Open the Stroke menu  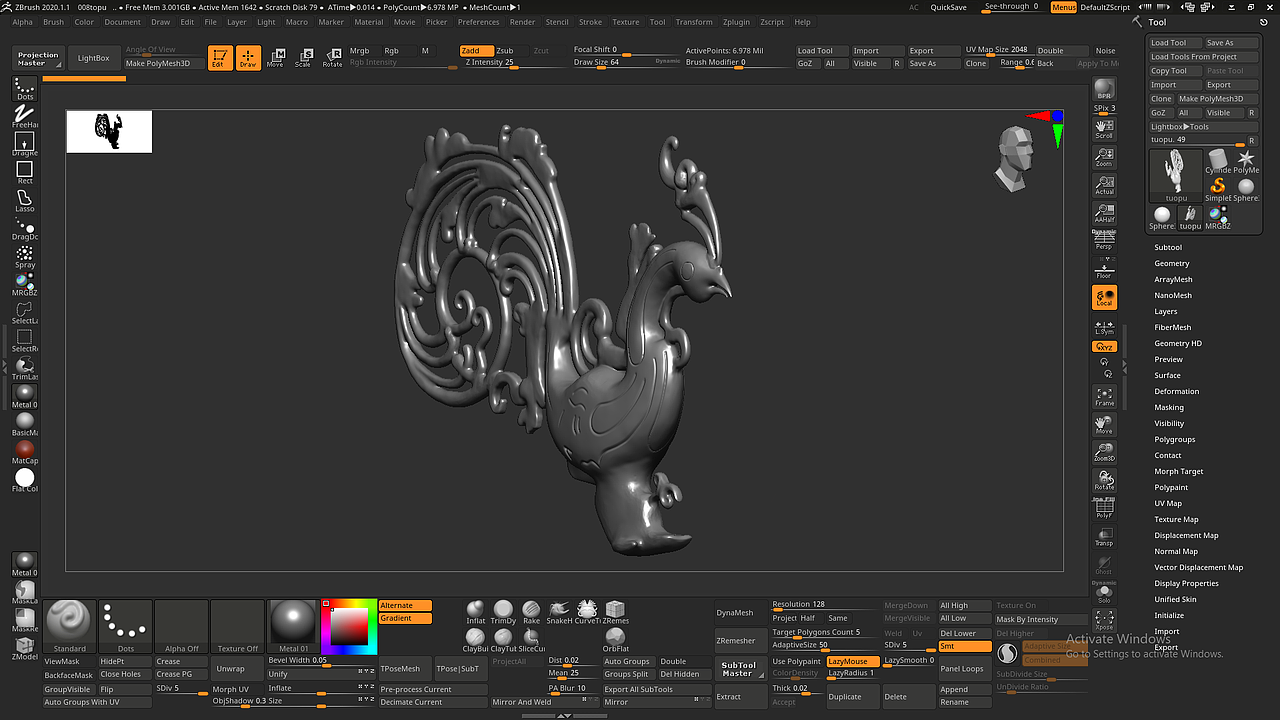pyautogui.click(x=590, y=22)
